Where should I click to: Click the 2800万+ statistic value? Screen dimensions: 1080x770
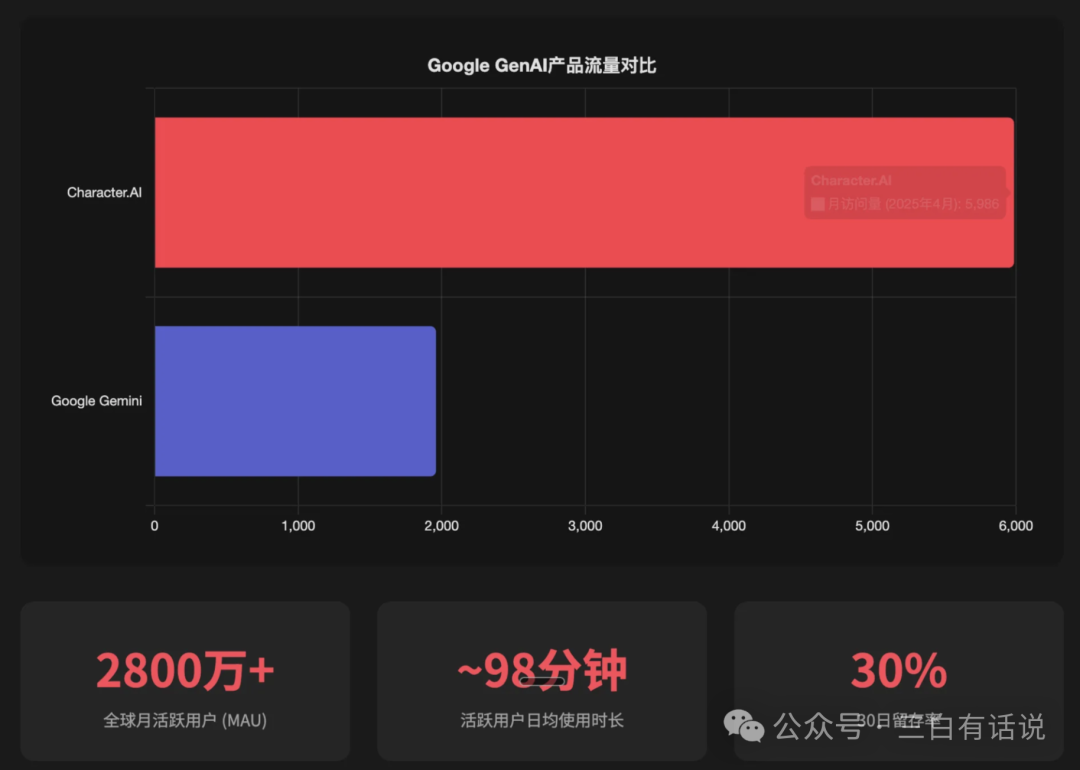pos(185,670)
